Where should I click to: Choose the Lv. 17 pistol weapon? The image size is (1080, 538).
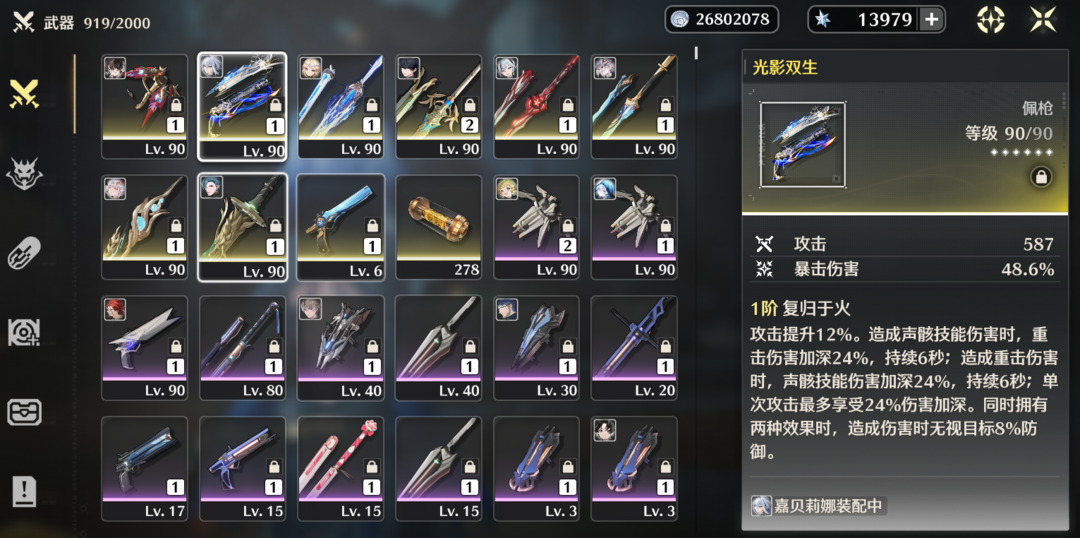point(145,468)
